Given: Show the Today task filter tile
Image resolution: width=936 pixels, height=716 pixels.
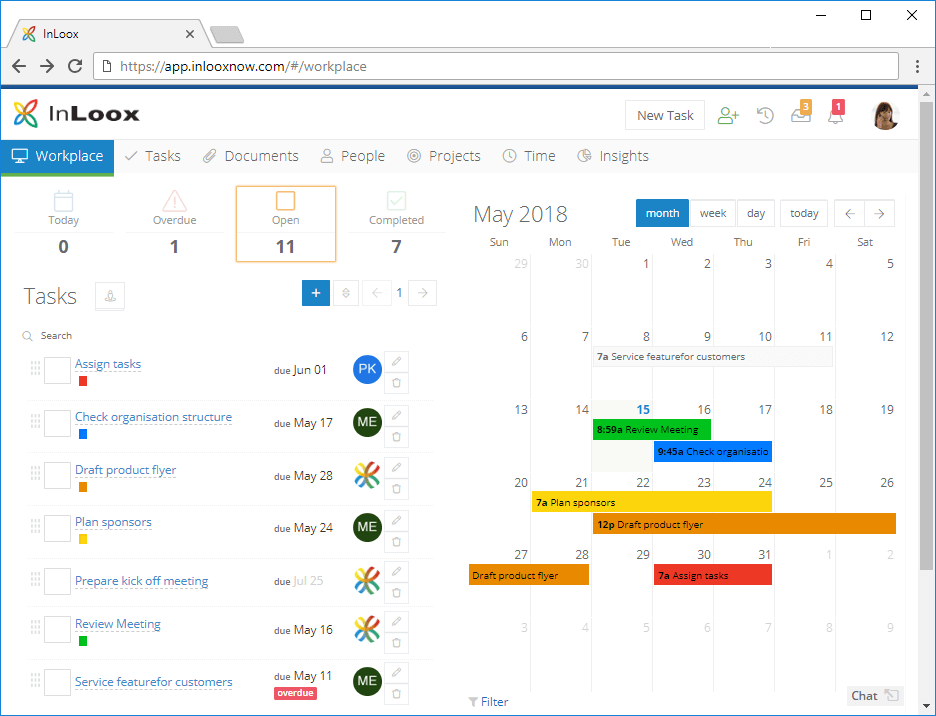Looking at the screenshot, I should coord(63,223).
